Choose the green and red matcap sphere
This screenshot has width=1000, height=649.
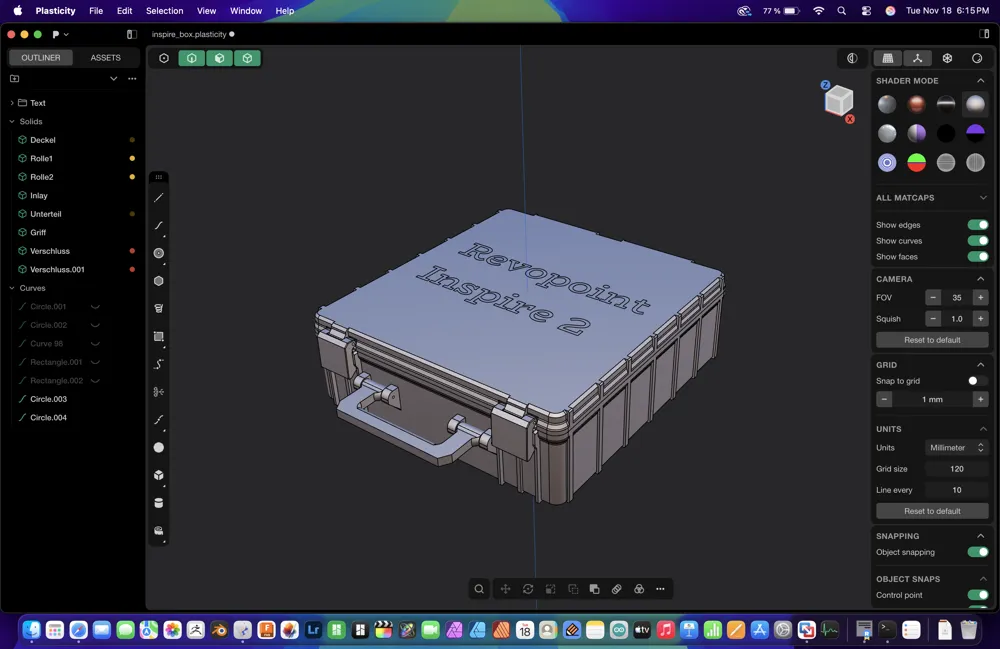coord(916,163)
